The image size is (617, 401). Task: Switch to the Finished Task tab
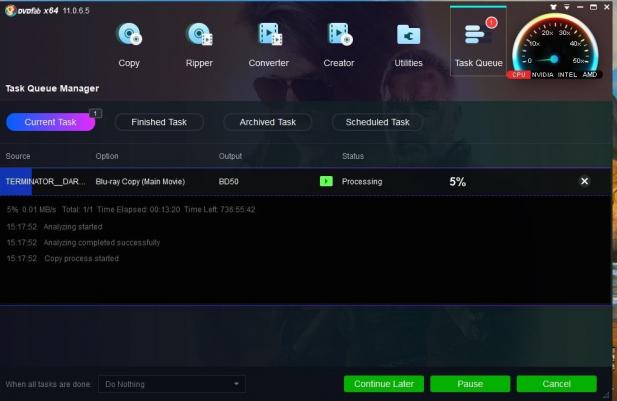pyautogui.click(x=159, y=122)
